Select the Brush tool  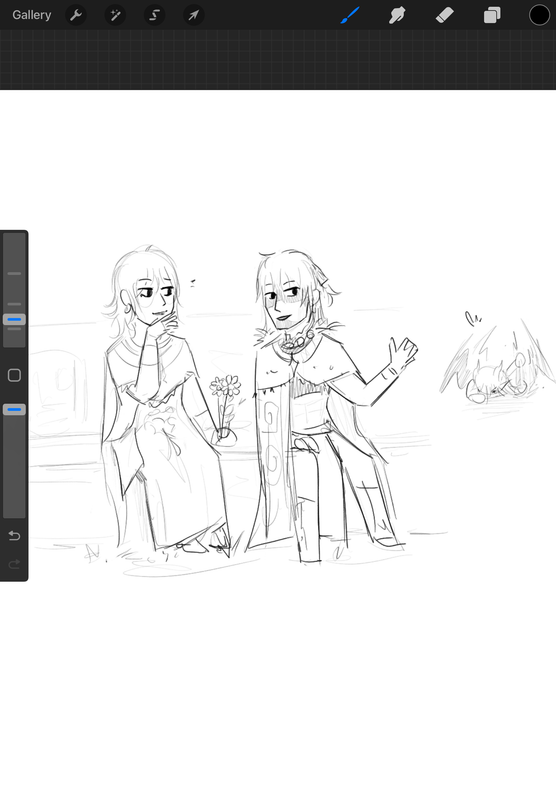[350, 15]
